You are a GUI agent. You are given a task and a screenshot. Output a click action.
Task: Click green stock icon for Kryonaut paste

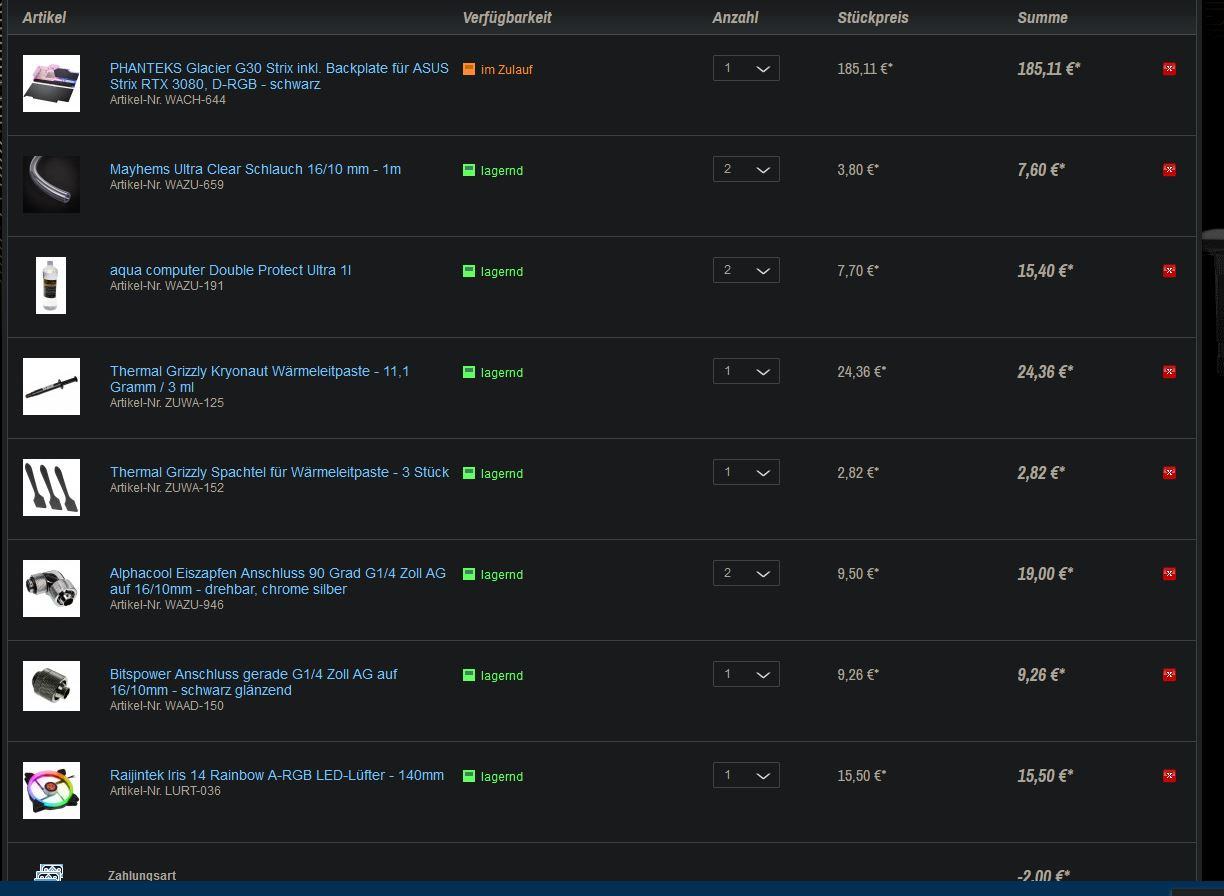469,372
